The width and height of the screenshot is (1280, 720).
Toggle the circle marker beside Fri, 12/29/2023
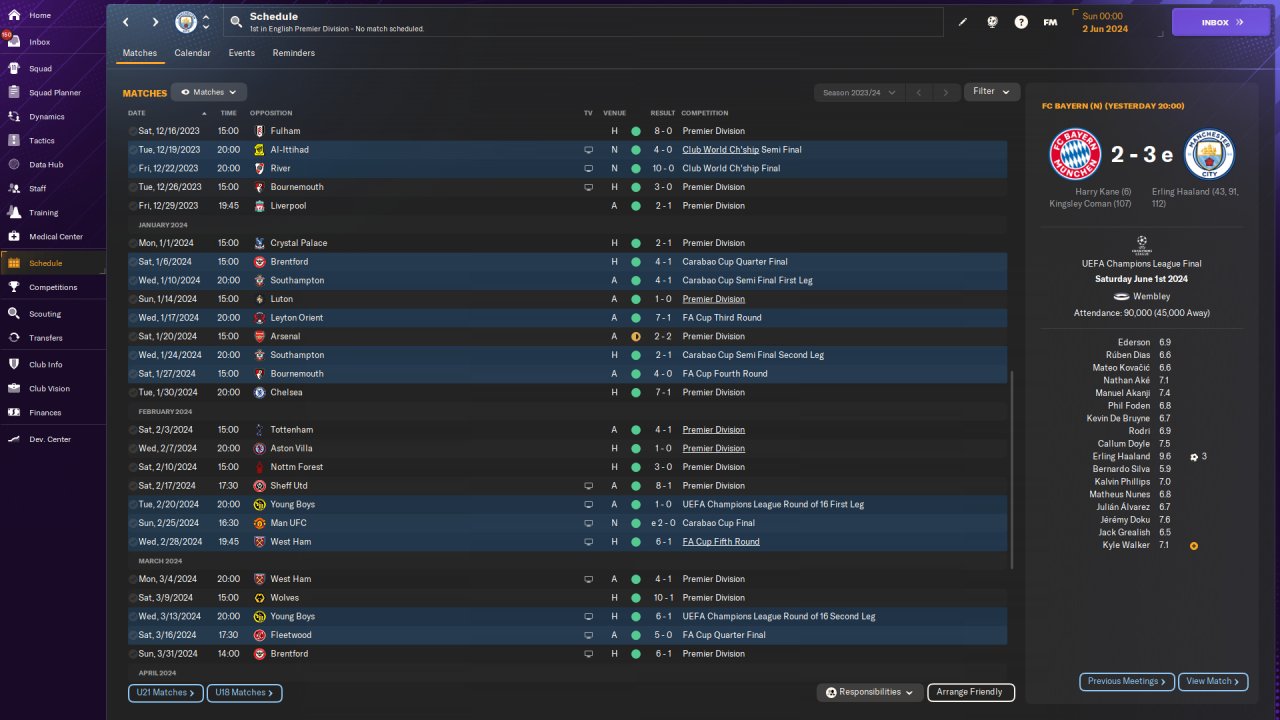click(133, 206)
